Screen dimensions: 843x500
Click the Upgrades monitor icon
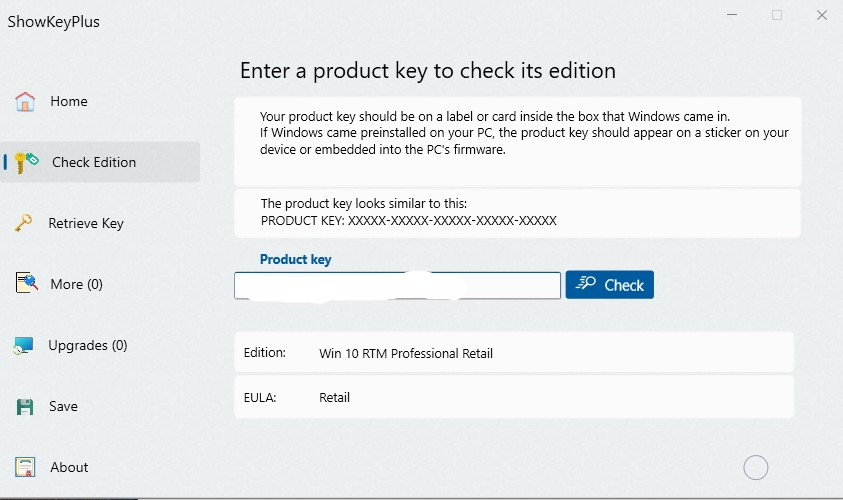pos(24,345)
